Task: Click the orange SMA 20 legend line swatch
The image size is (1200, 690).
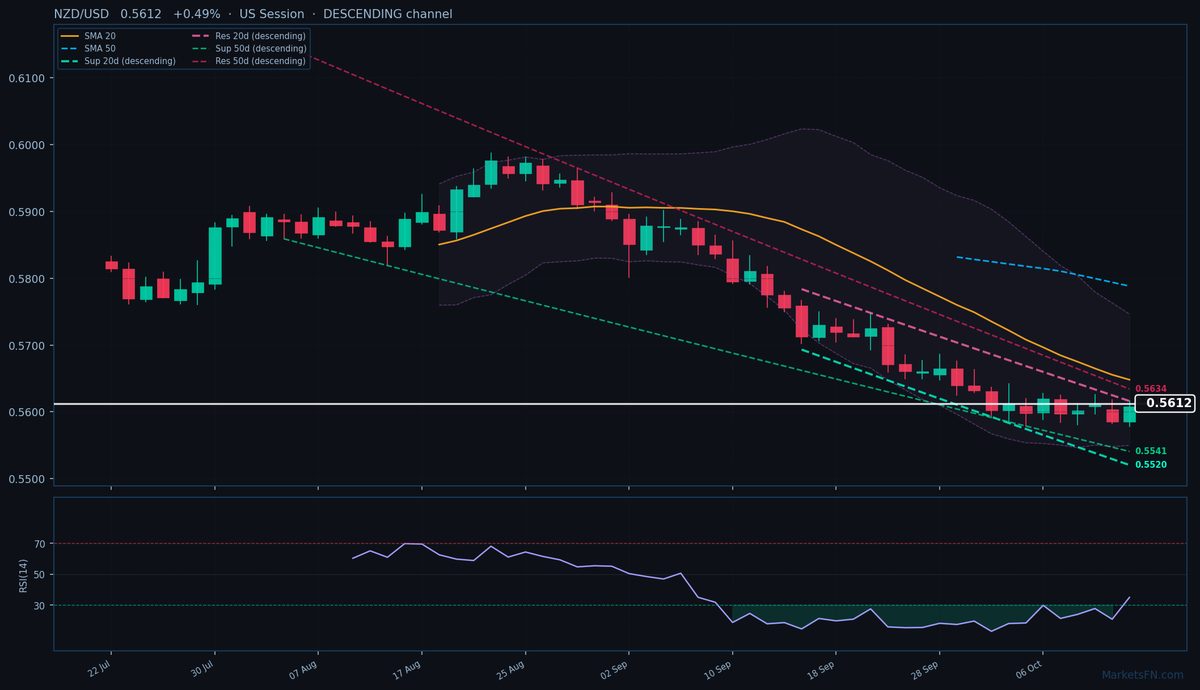Action: (x=69, y=36)
